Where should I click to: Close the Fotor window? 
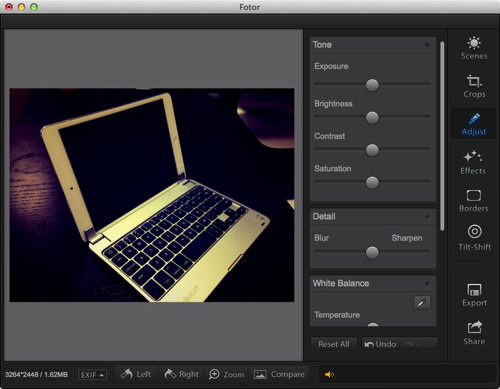(x=9, y=7)
